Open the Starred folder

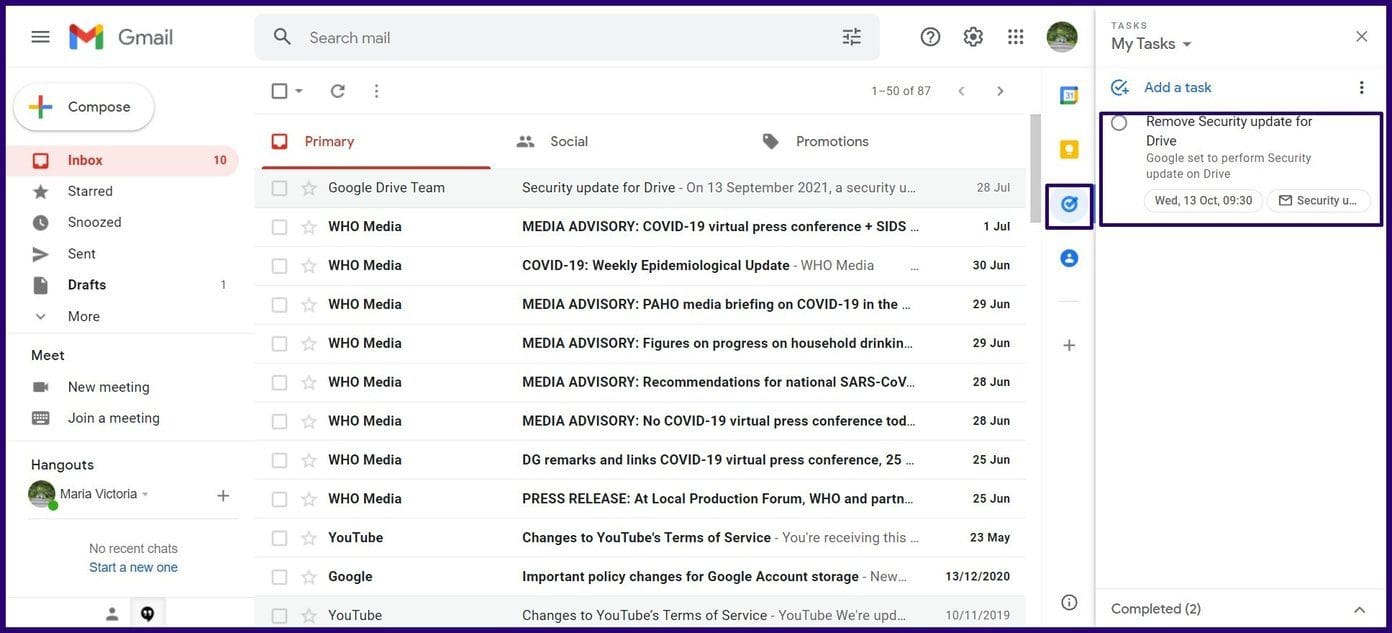122,191
